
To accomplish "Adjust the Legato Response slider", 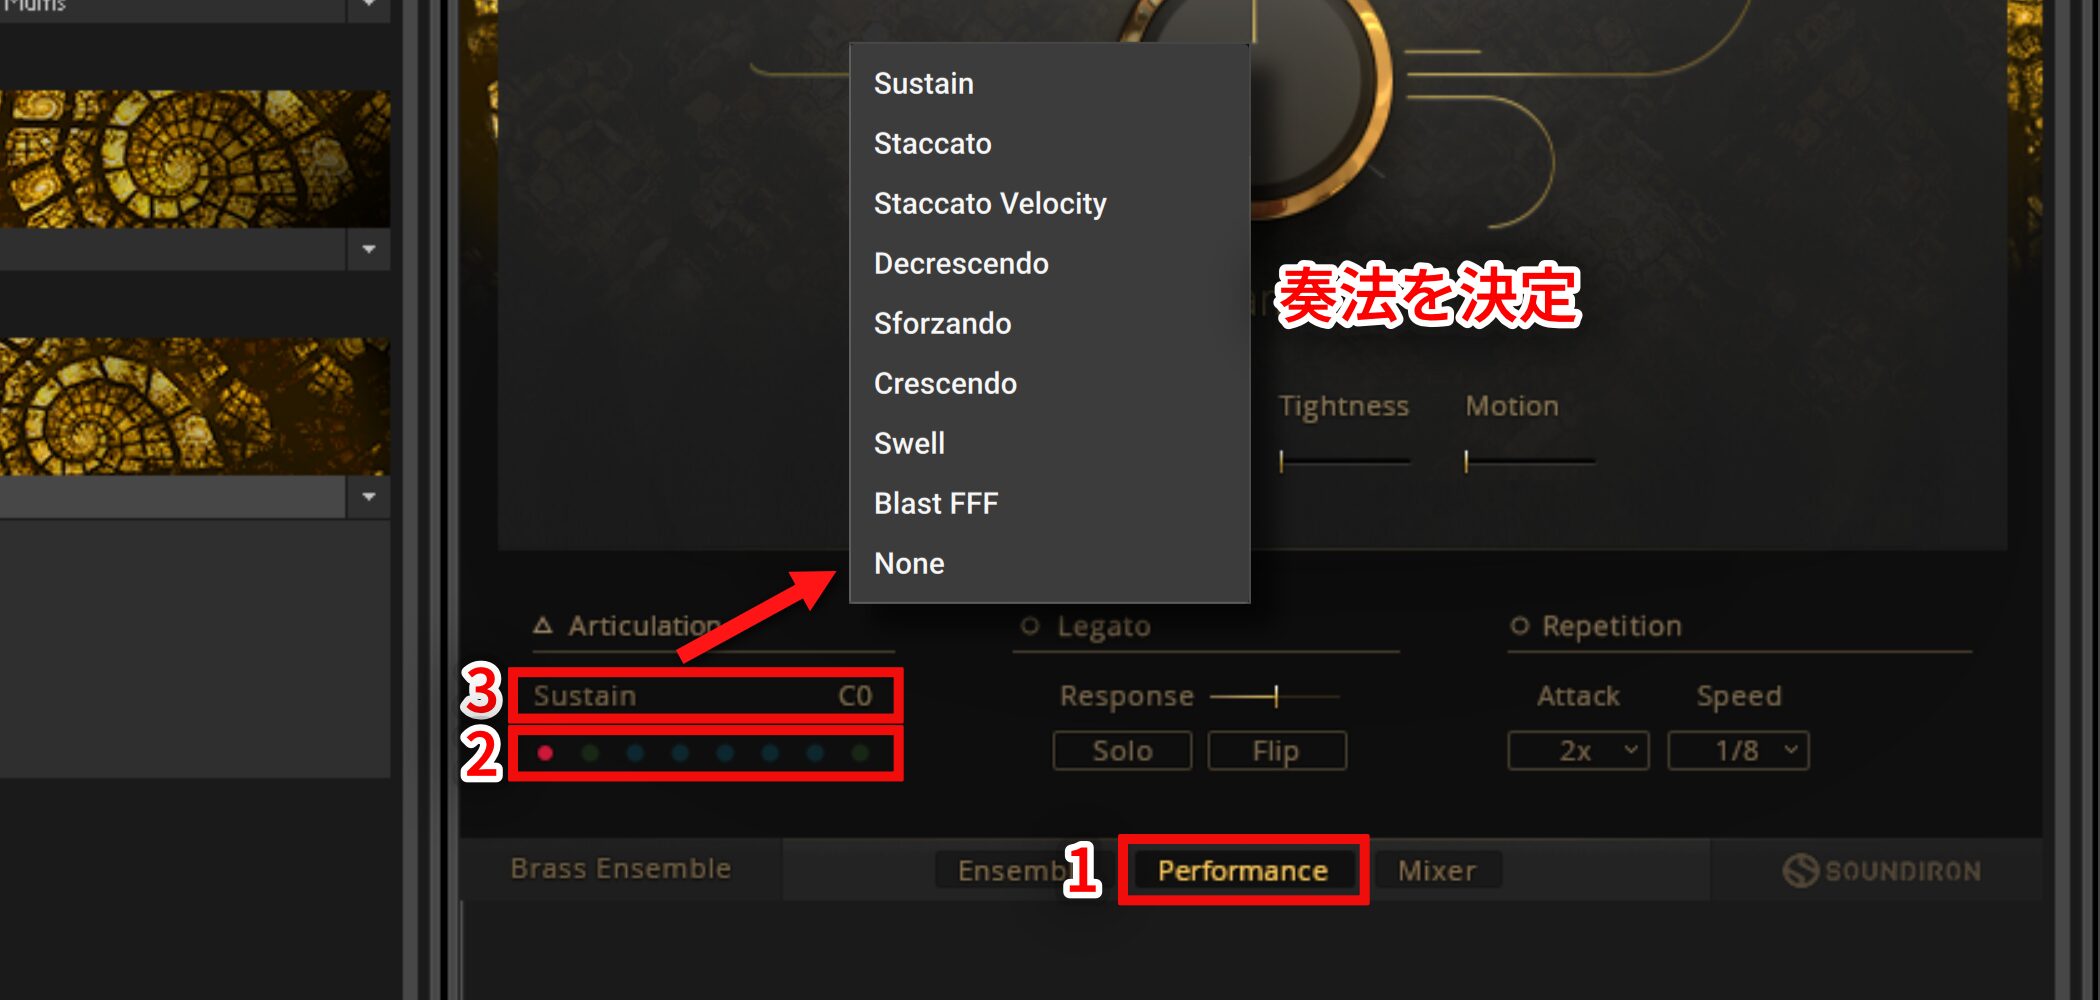I will [1274, 696].
